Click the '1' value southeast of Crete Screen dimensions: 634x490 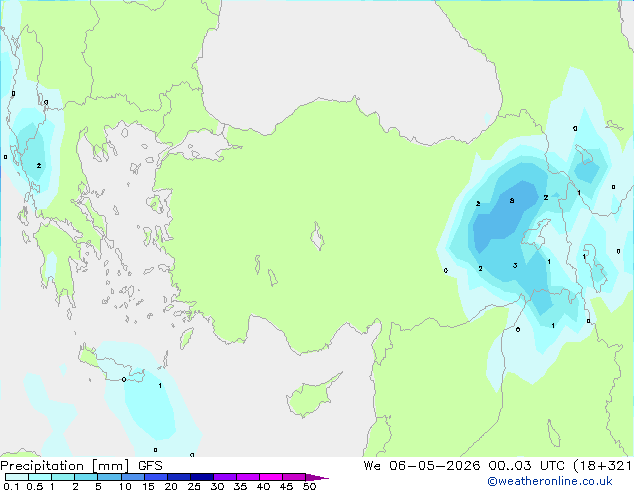(x=160, y=386)
